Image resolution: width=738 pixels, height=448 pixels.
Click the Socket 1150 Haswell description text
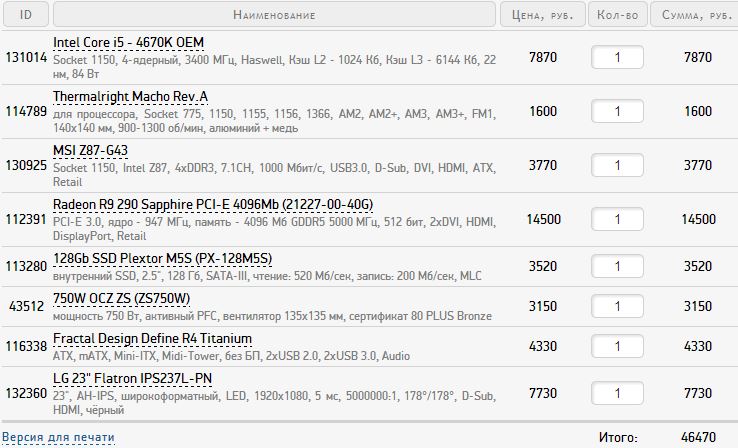click(x=274, y=67)
